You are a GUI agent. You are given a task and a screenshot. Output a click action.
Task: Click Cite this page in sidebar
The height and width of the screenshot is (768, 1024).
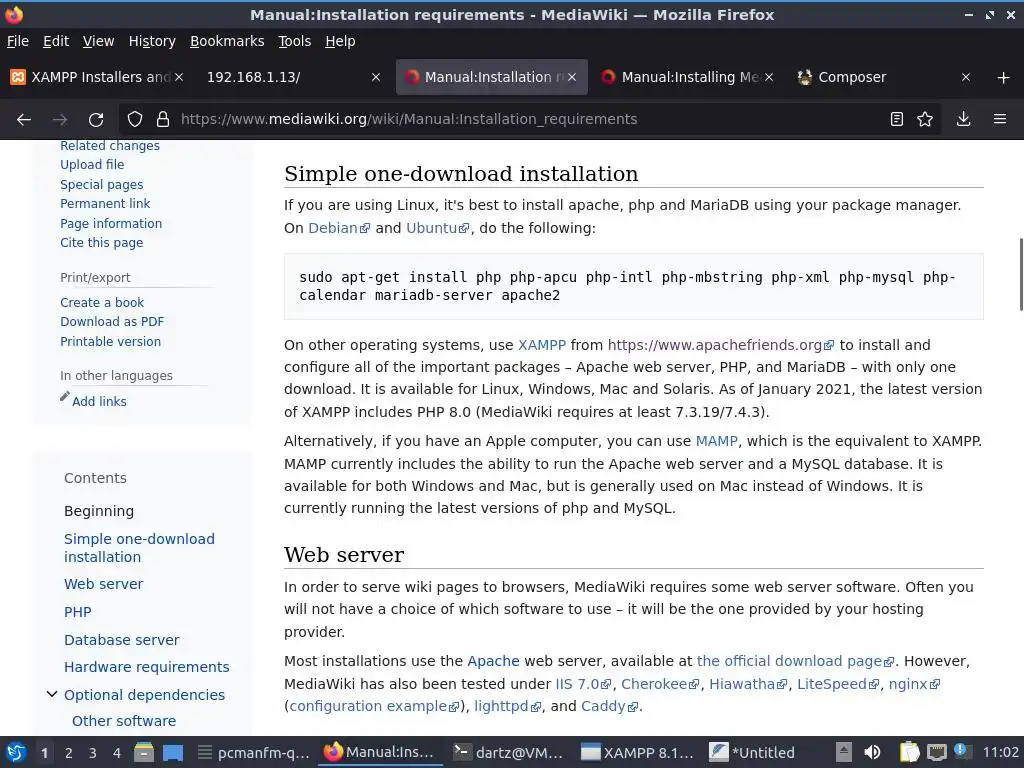(101, 242)
